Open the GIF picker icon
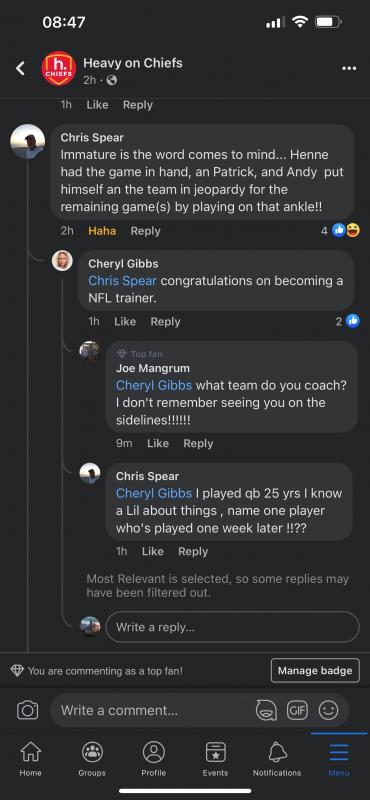370x800 pixels. tap(297, 710)
